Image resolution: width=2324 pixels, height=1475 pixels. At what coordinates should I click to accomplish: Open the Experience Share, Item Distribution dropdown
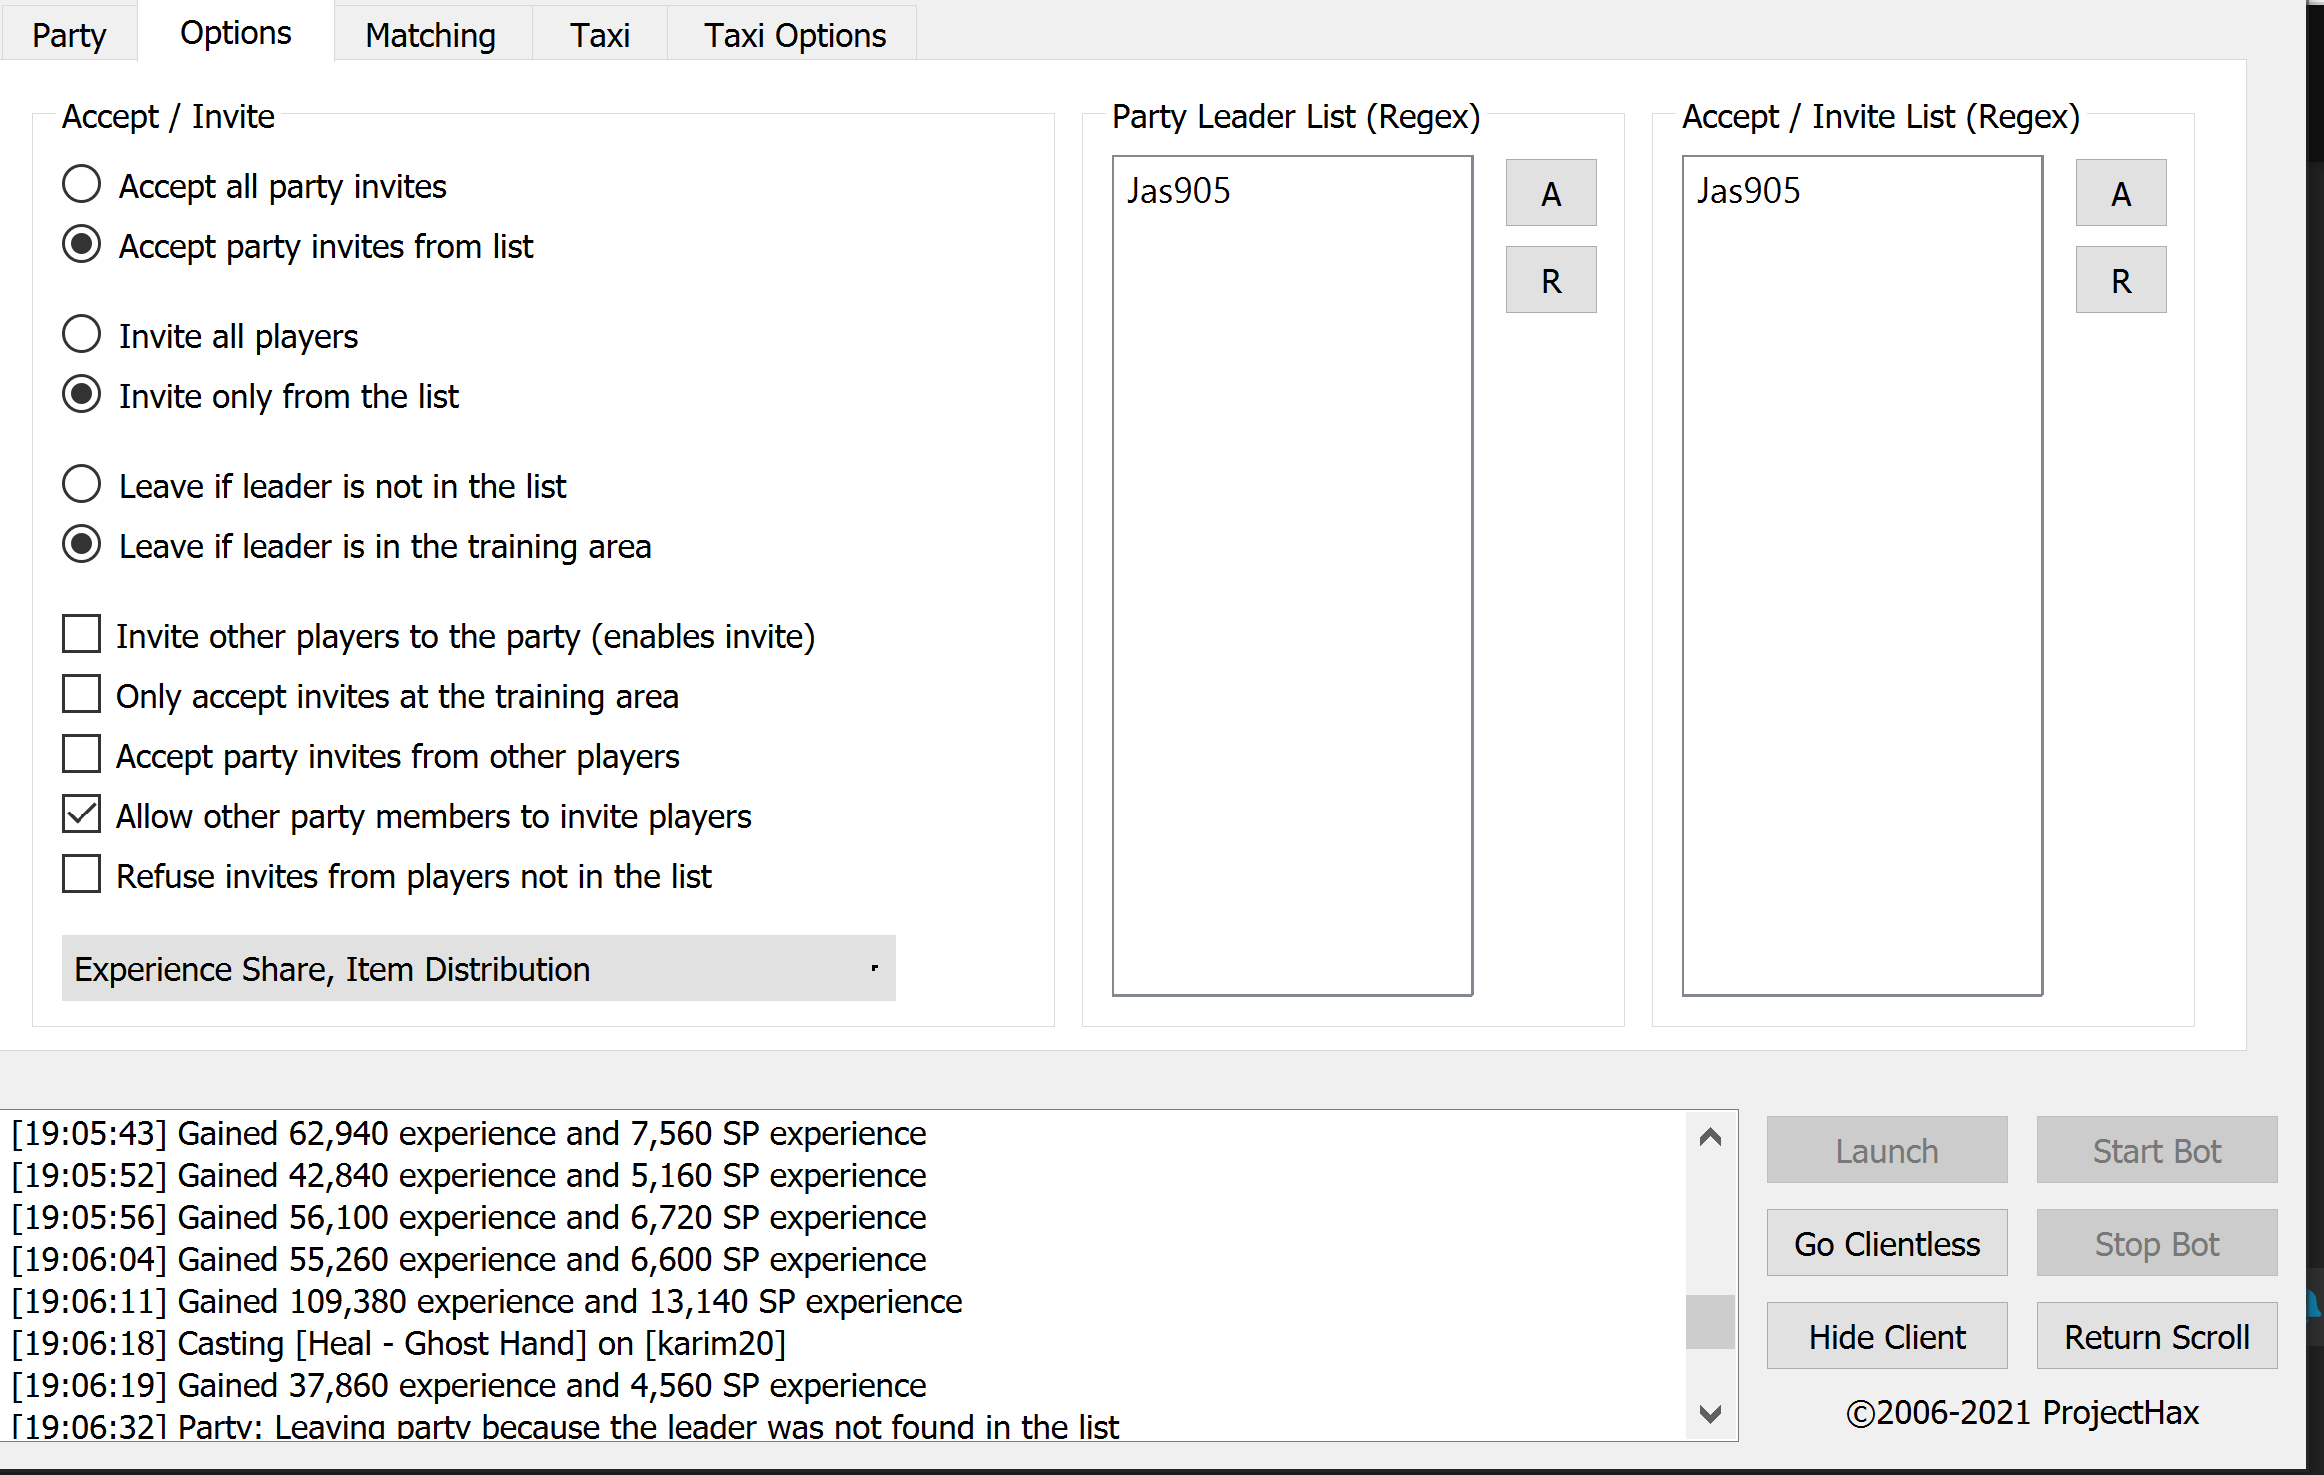tap(478, 968)
